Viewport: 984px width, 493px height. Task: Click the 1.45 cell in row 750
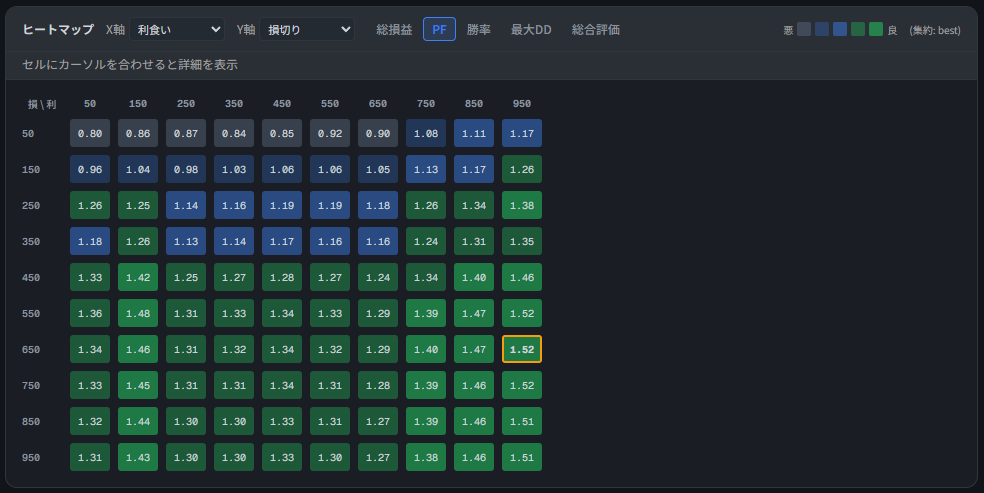[138, 385]
